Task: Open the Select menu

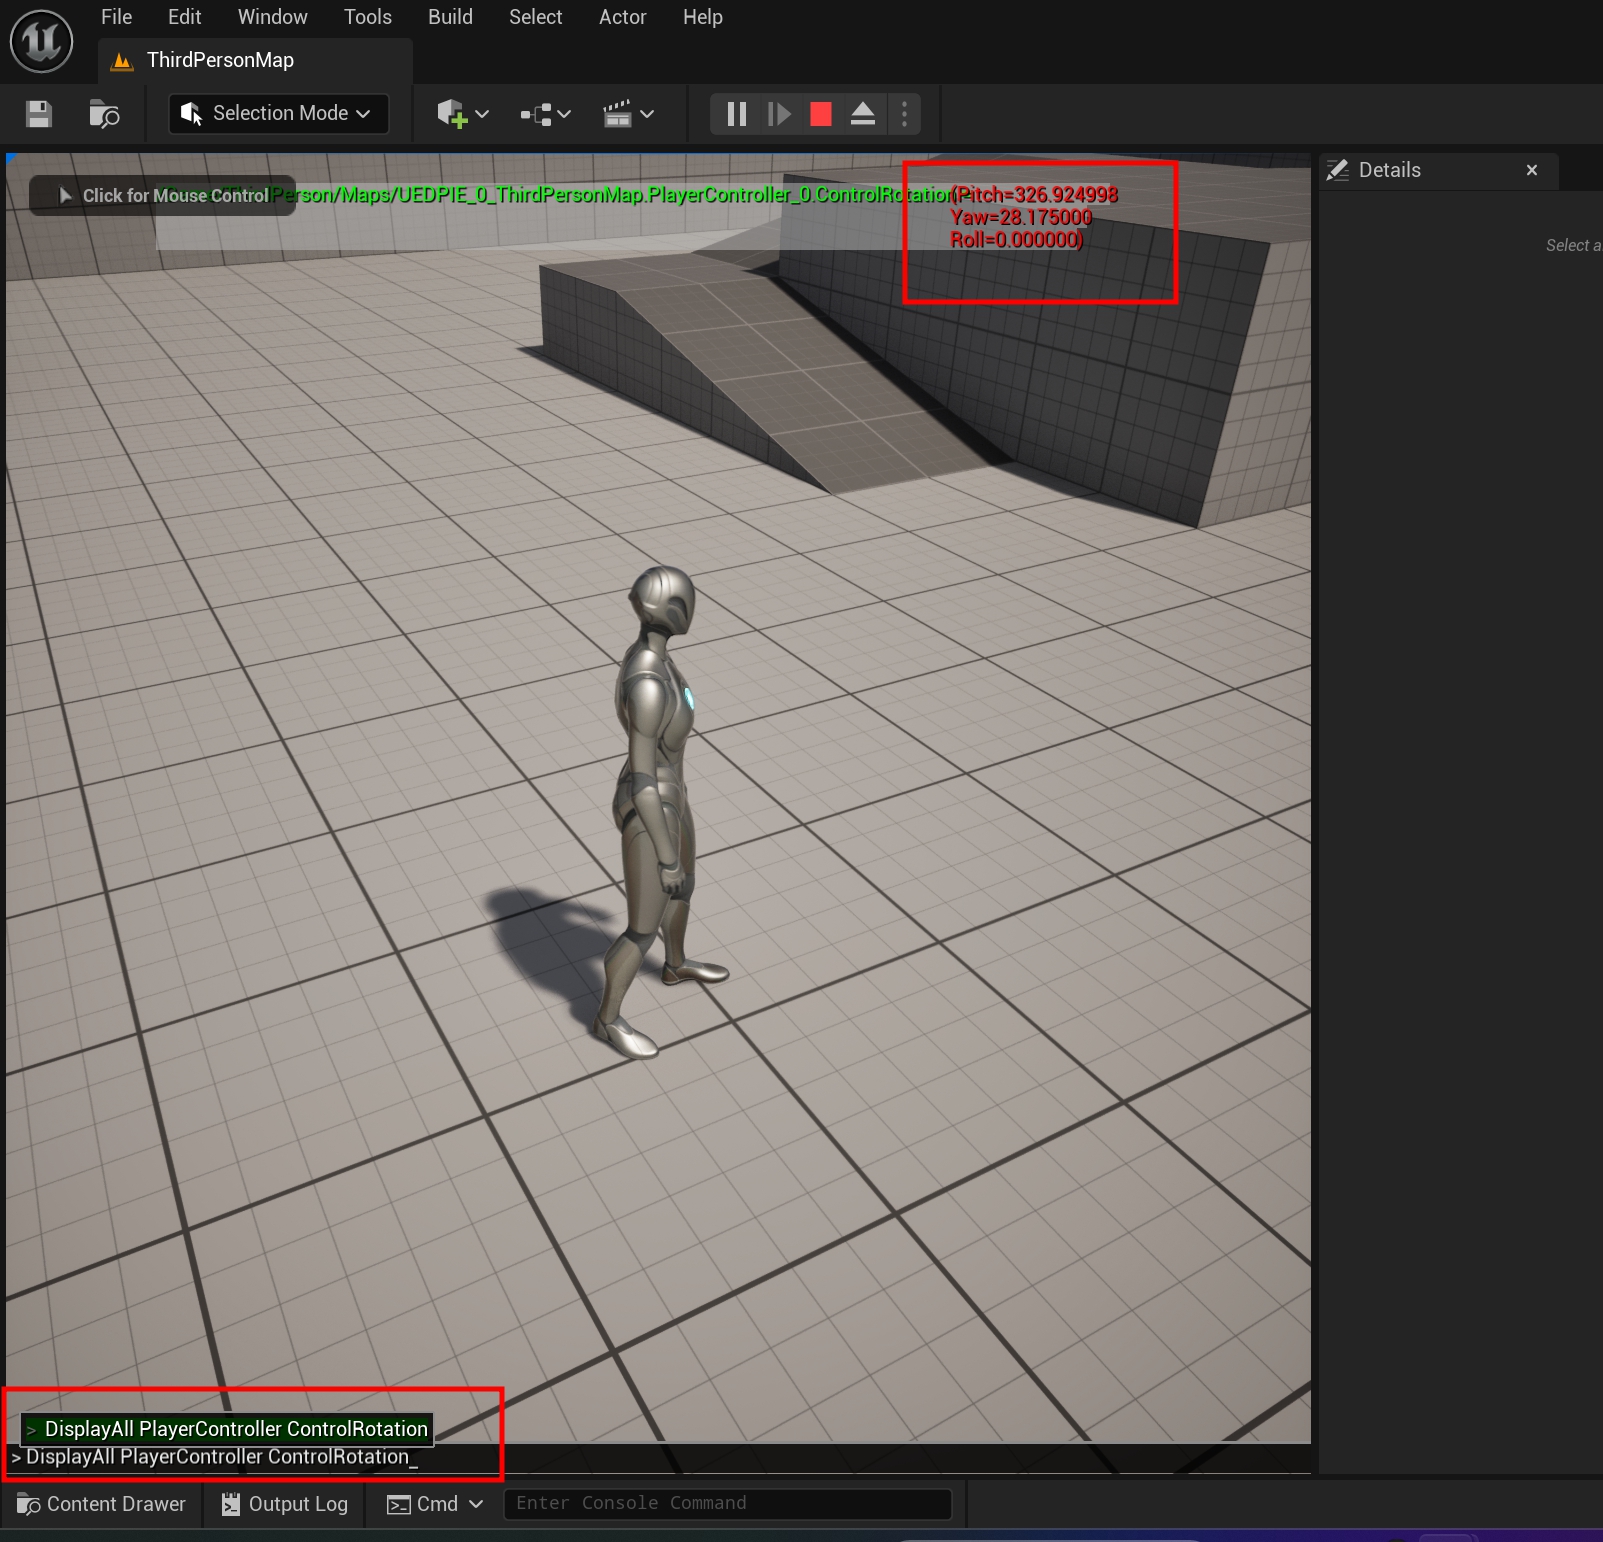Action: [x=535, y=17]
